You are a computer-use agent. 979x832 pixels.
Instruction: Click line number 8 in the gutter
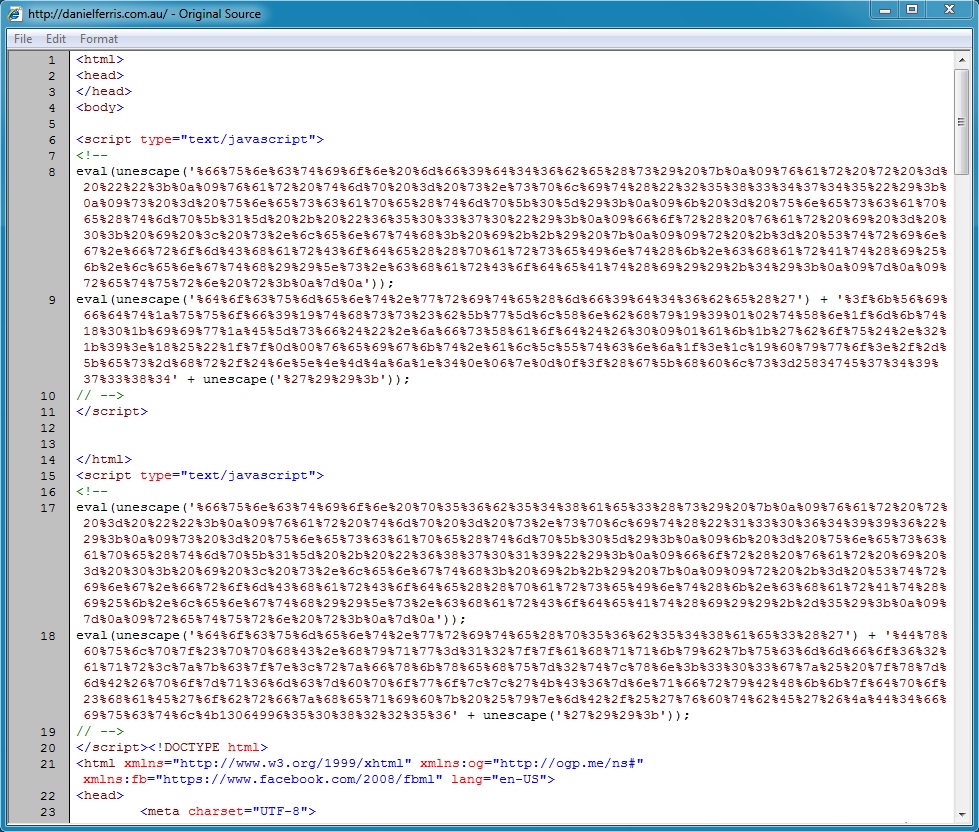click(52, 172)
